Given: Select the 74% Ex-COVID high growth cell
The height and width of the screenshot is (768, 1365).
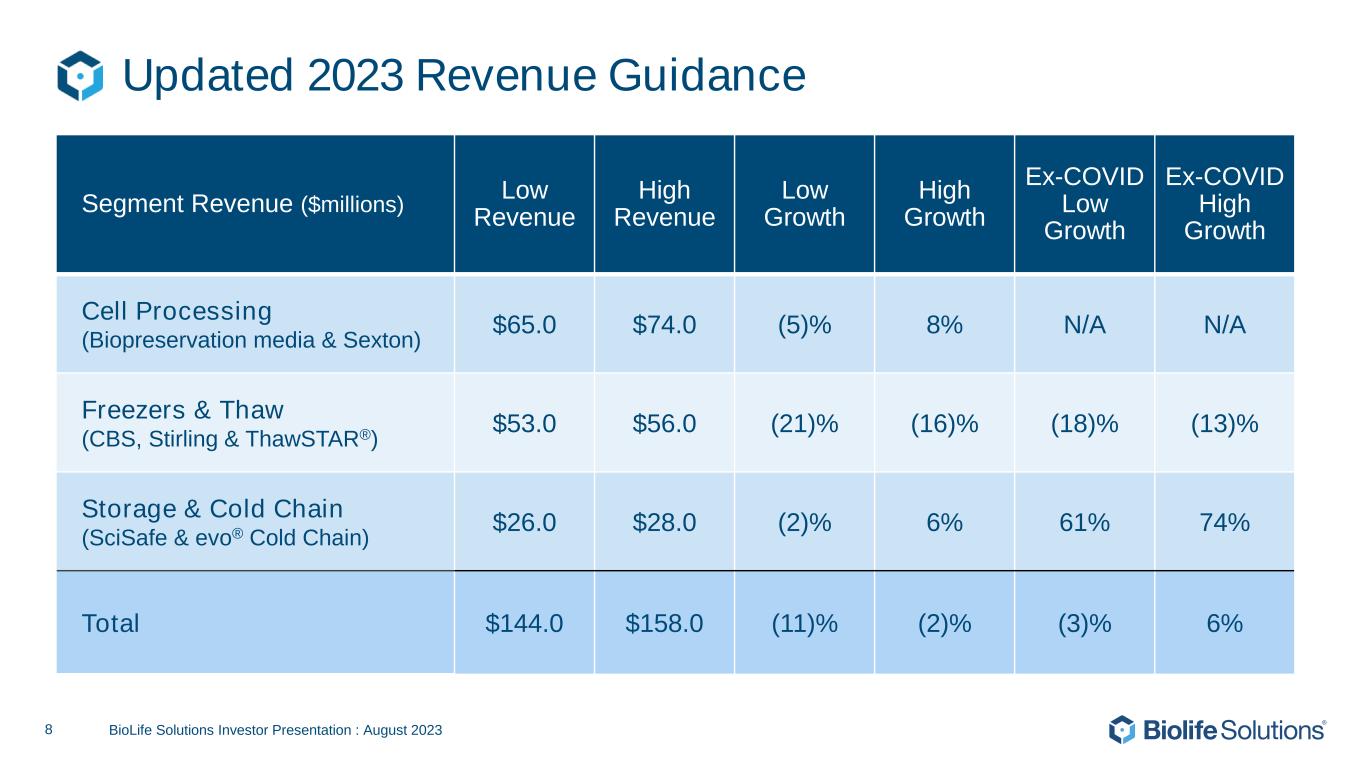Looking at the screenshot, I should [x=1224, y=522].
